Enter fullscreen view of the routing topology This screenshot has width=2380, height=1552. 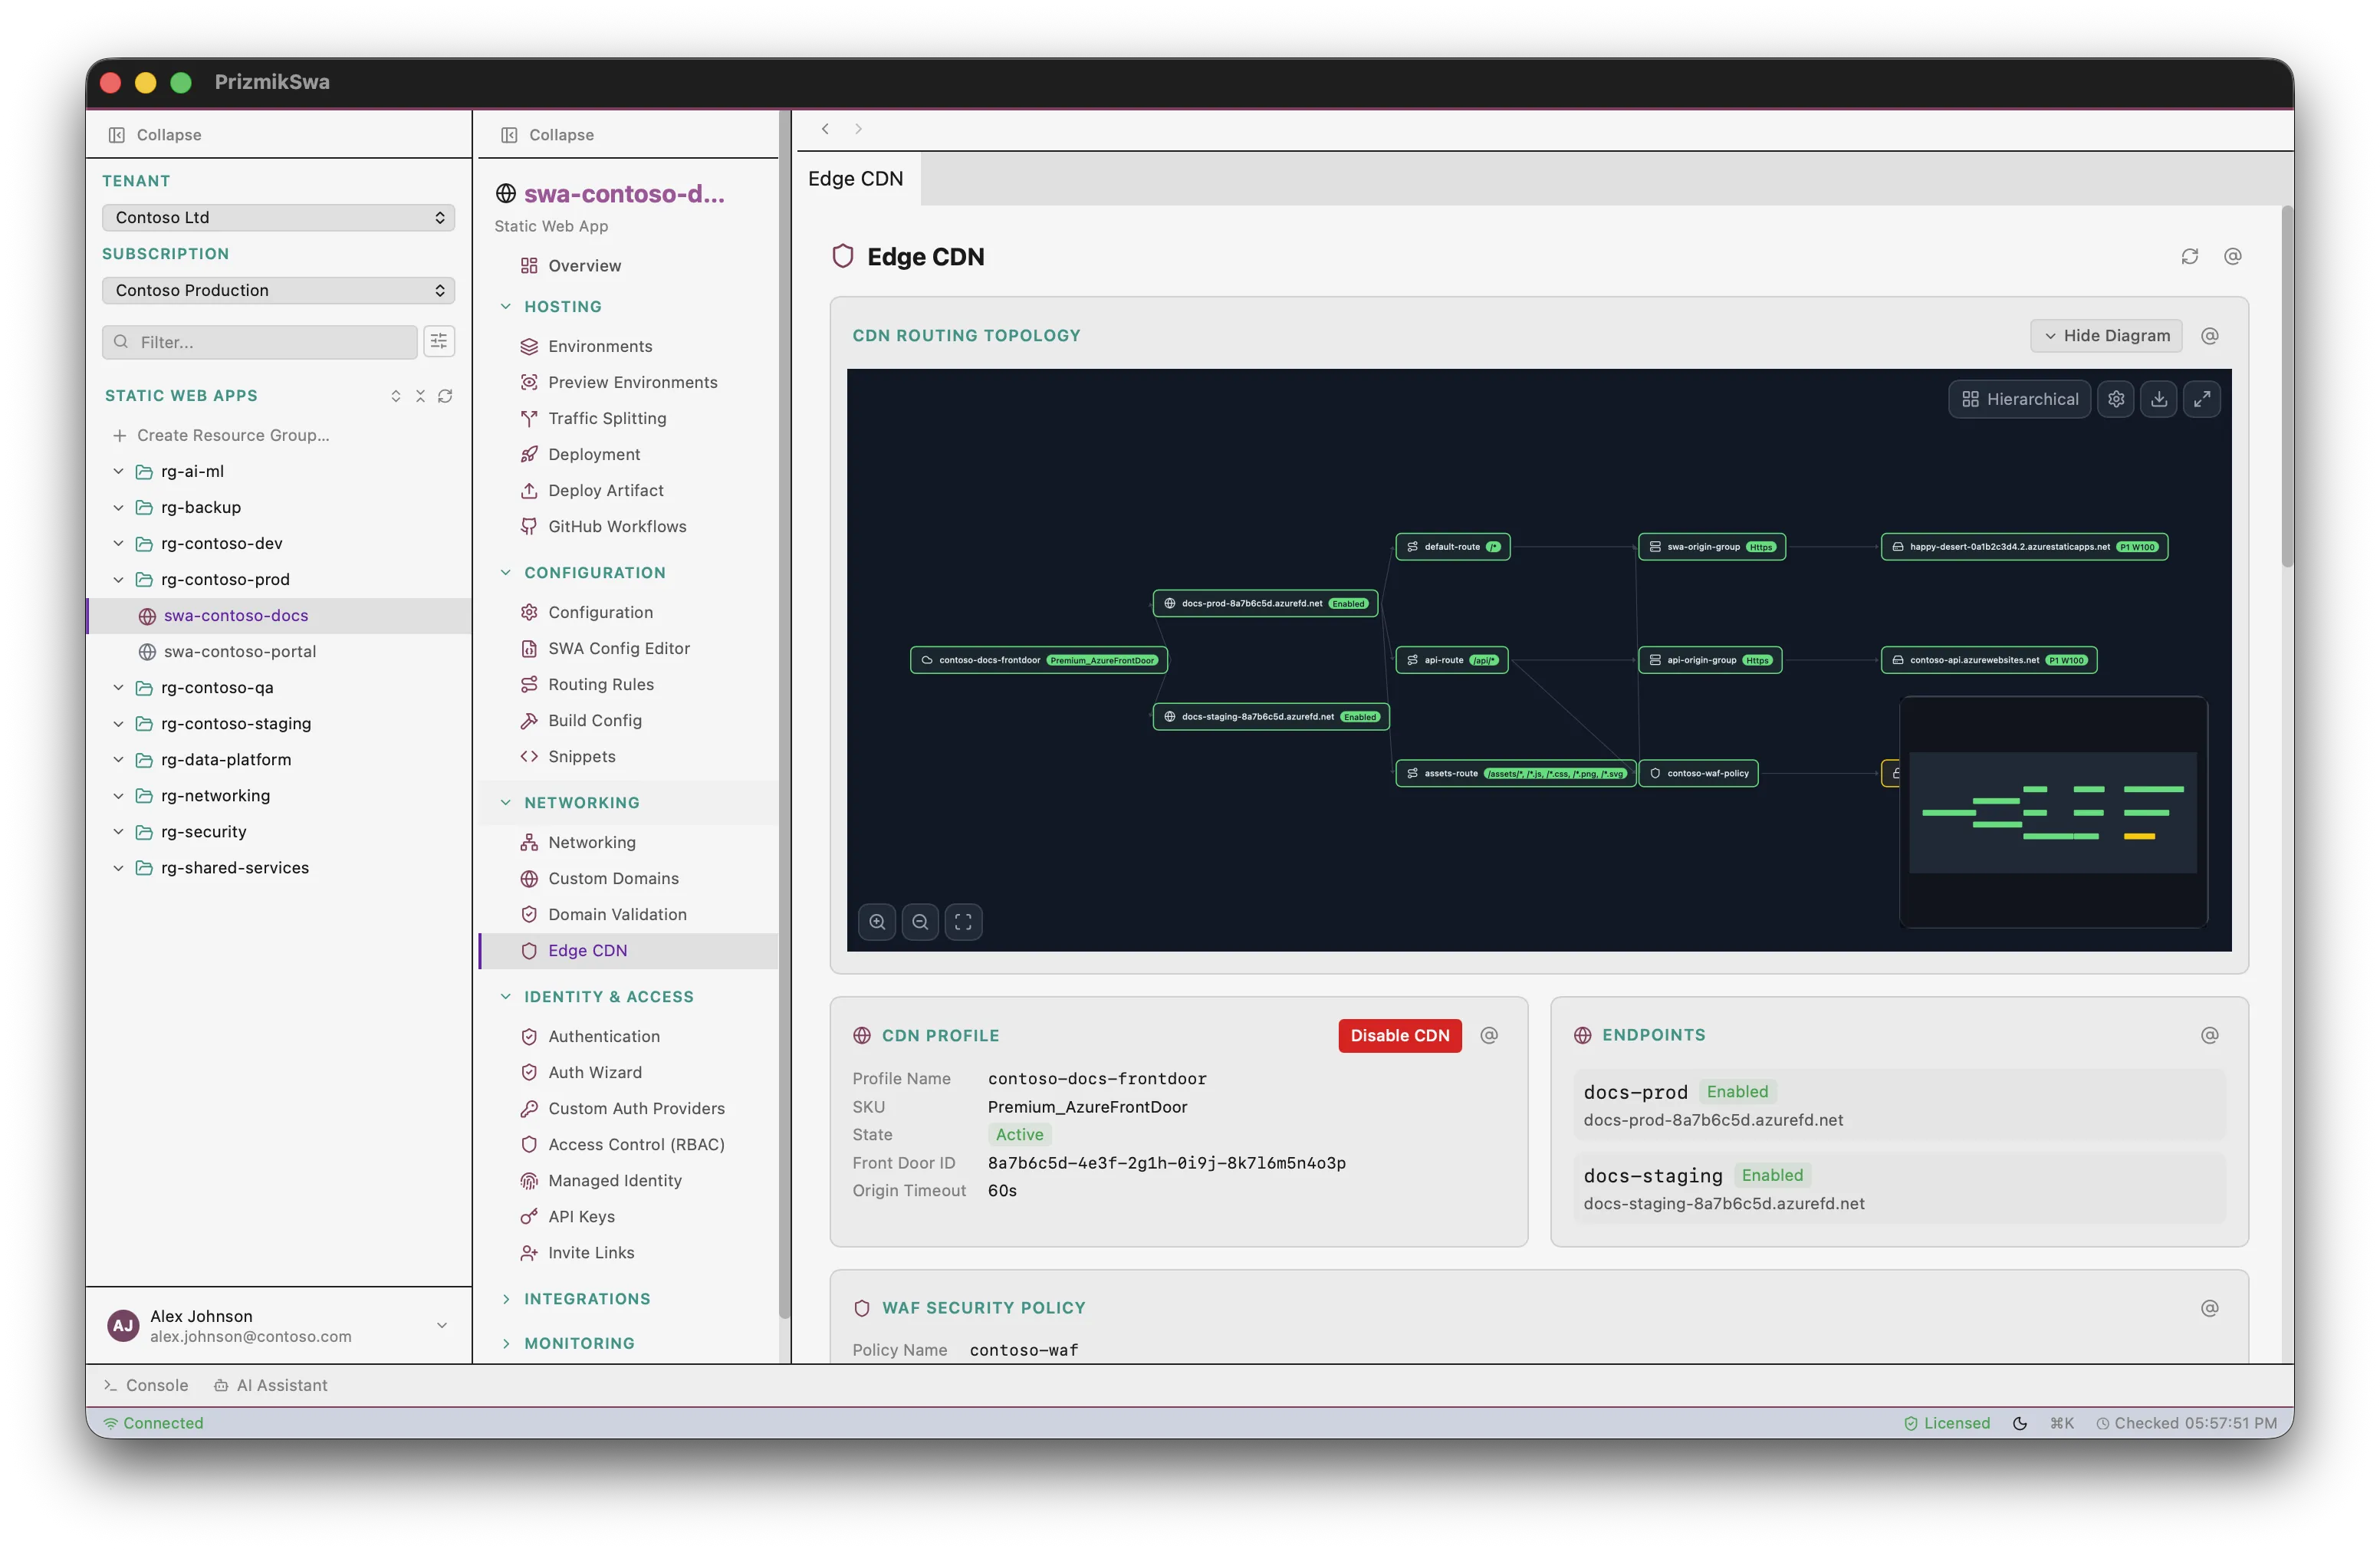(2202, 398)
